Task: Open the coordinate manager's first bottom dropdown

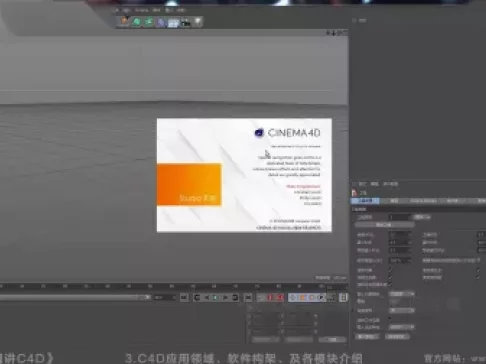Action: (x=266, y=339)
